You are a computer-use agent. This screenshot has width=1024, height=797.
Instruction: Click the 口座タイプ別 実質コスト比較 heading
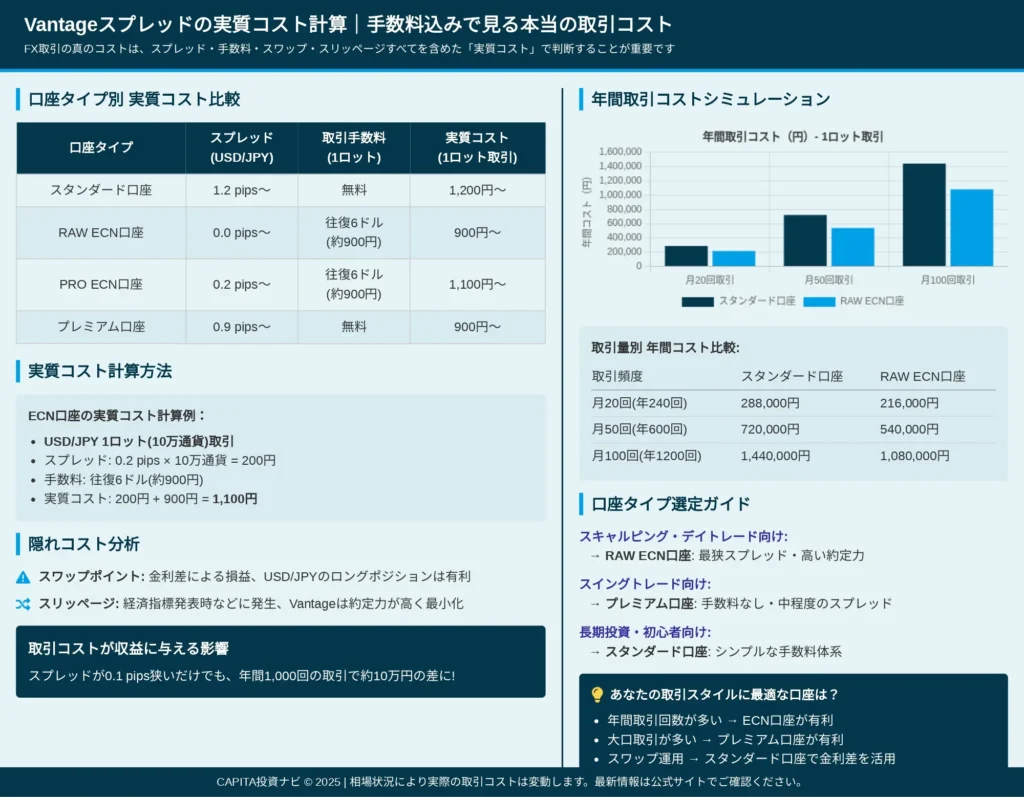click(135, 99)
